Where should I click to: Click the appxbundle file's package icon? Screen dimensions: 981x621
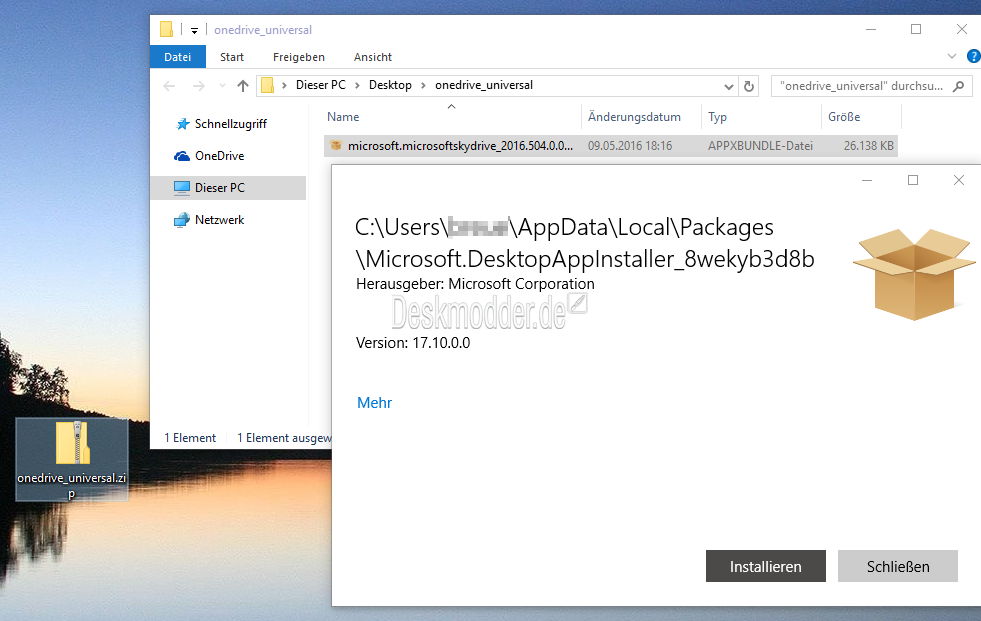coord(336,146)
